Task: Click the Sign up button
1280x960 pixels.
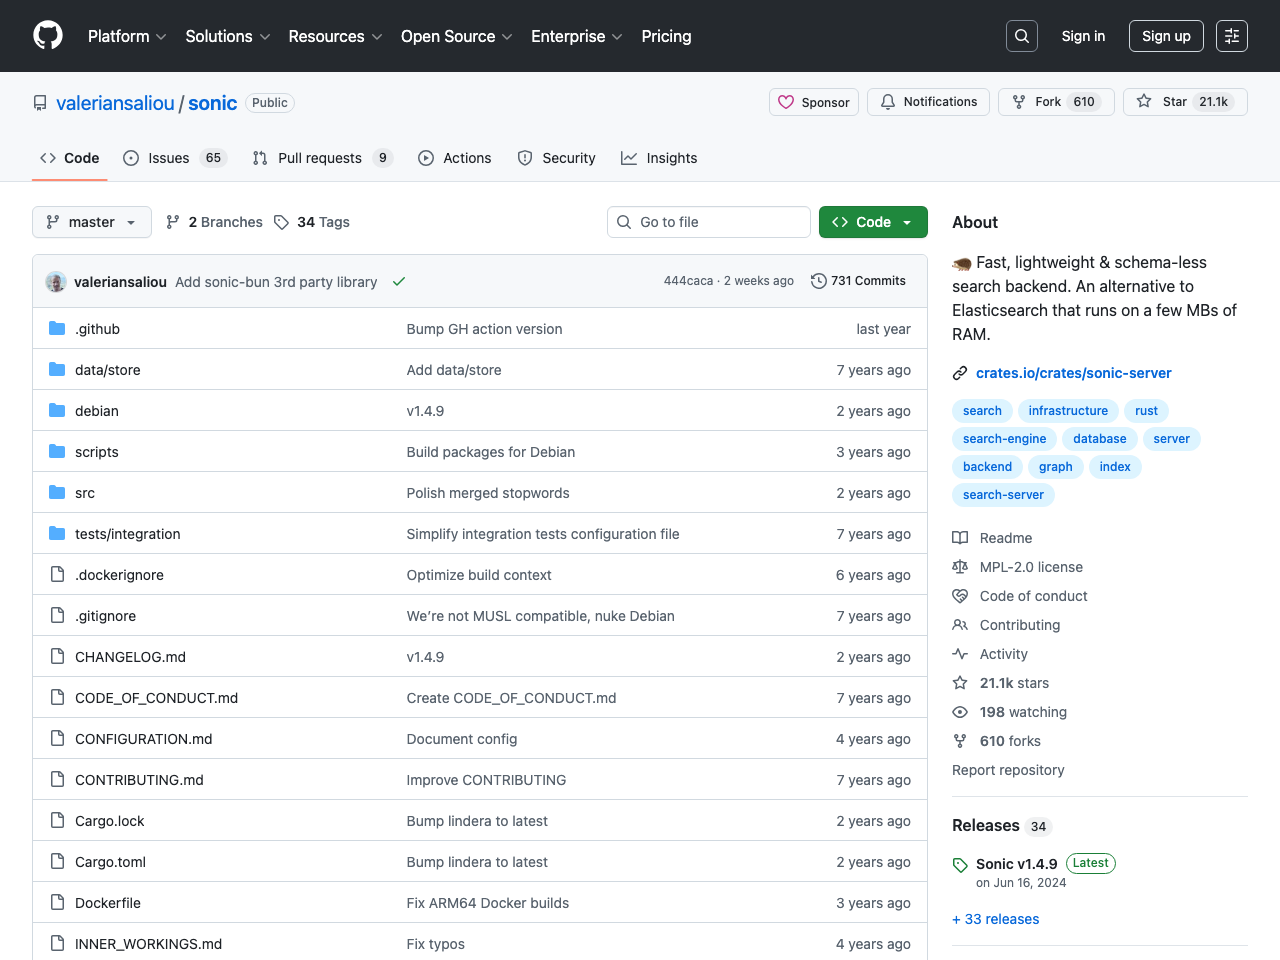Action: [x=1166, y=36]
